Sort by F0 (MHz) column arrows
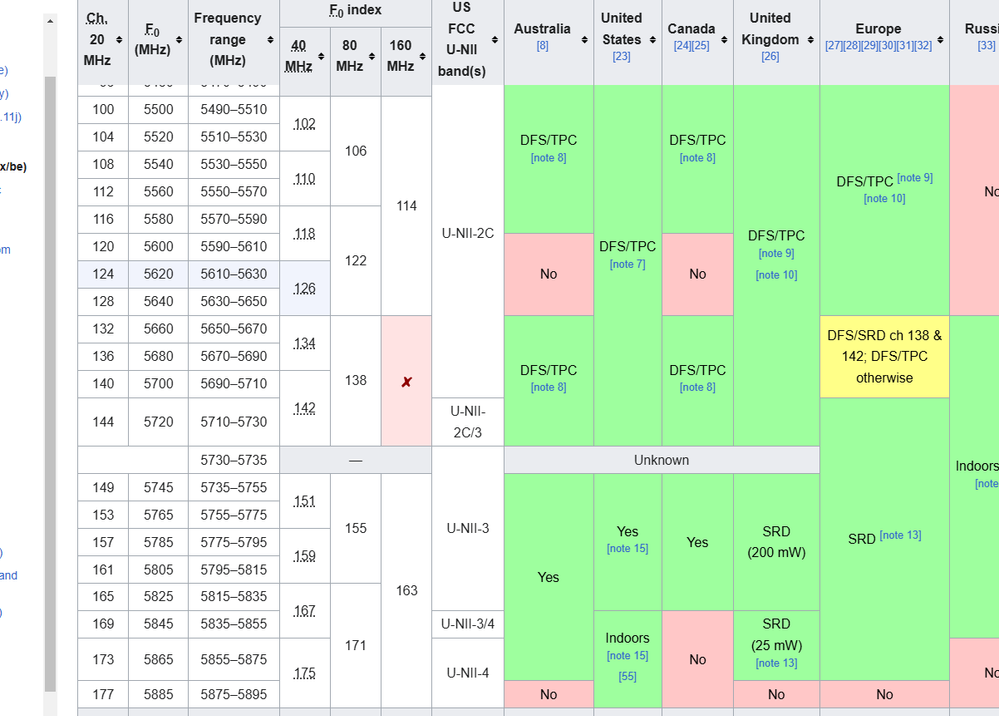Screen dimensions: 999x716 (x=179, y=40)
